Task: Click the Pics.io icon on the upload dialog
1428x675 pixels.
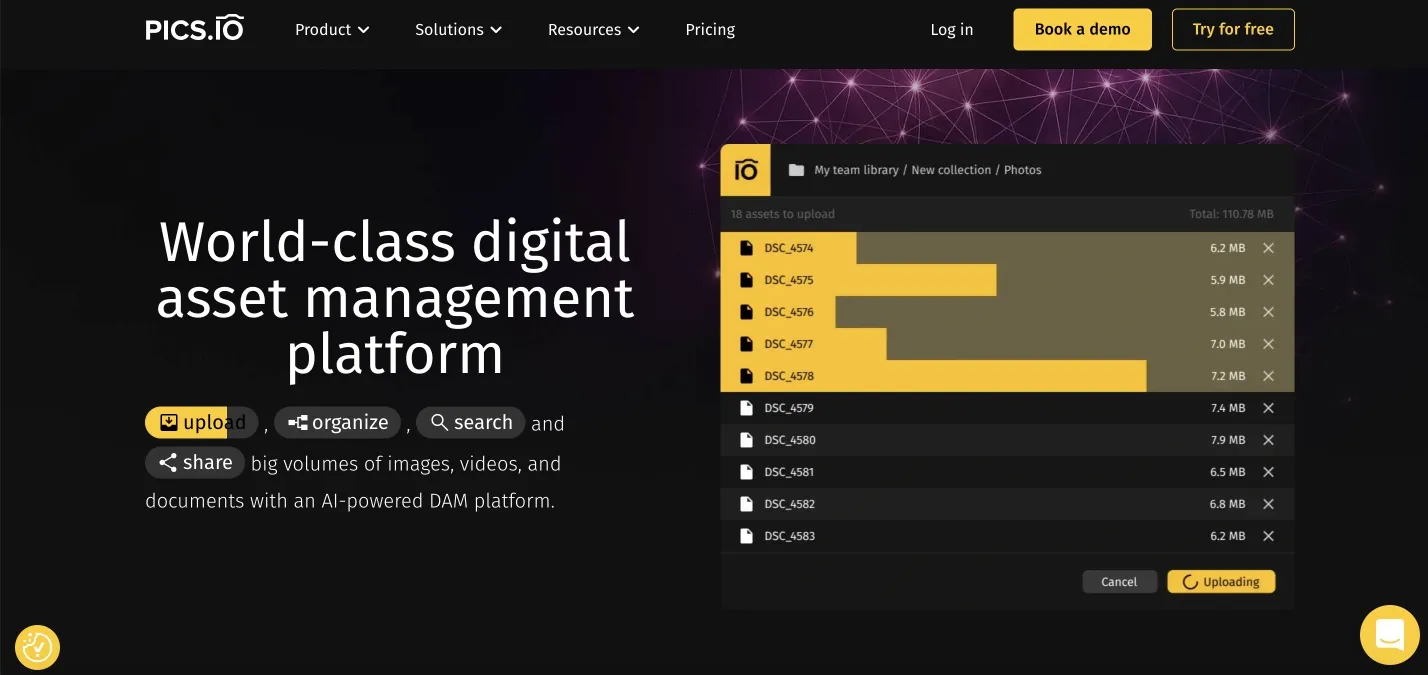Action: [x=745, y=170]
